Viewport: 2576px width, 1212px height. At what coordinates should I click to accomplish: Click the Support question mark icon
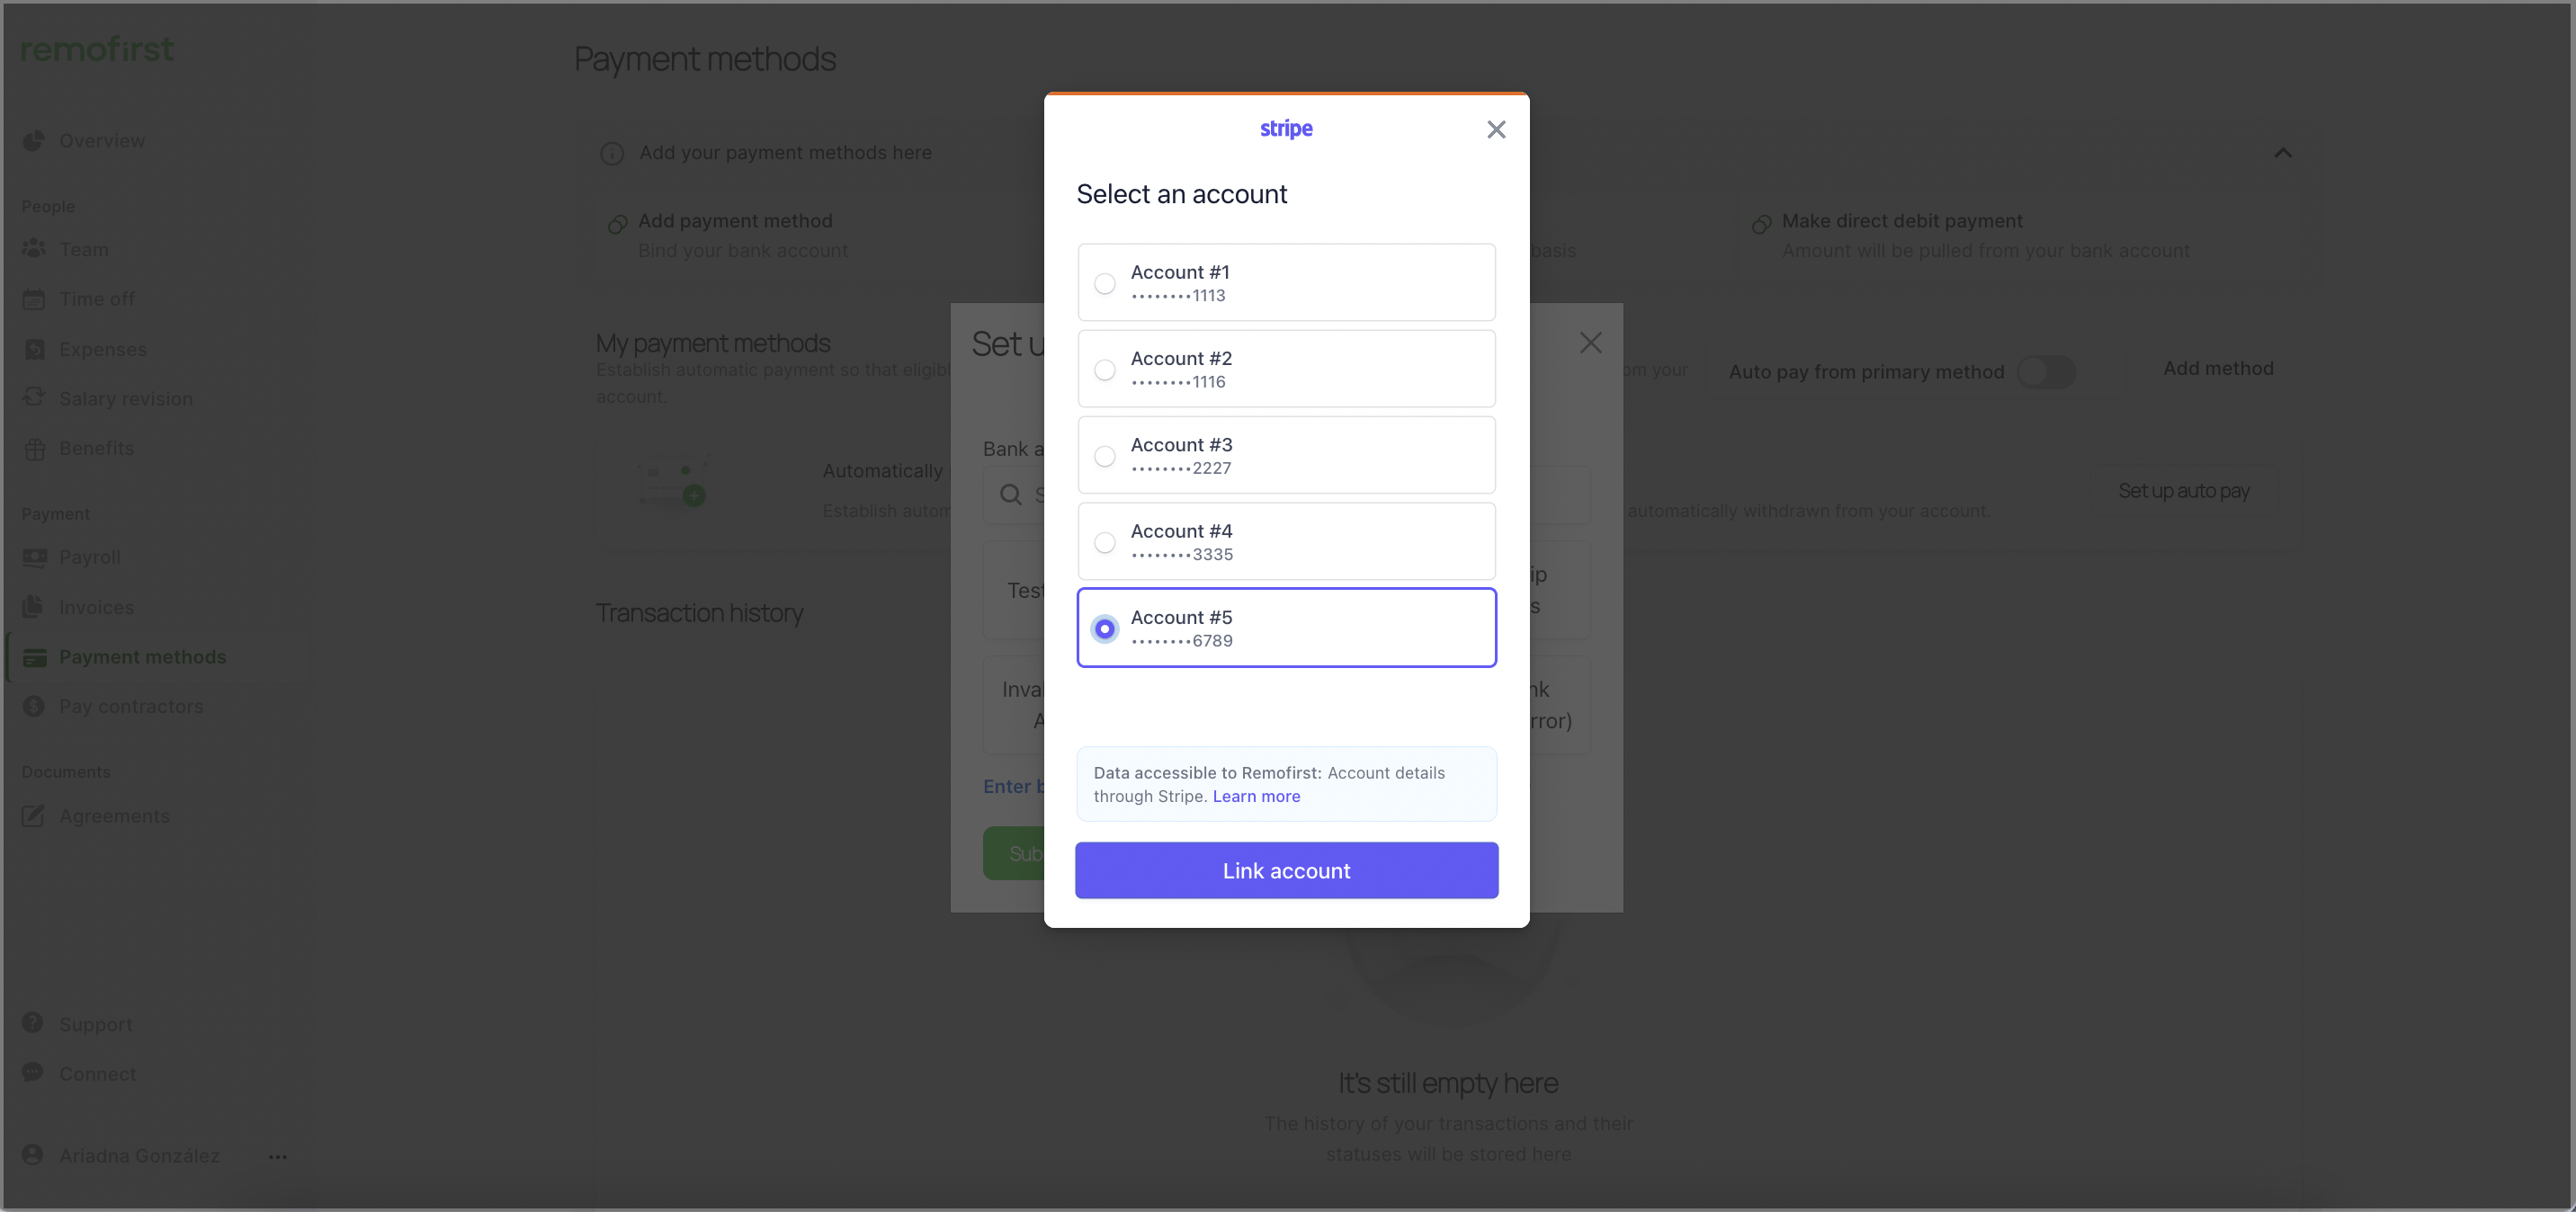(34, 1023)
